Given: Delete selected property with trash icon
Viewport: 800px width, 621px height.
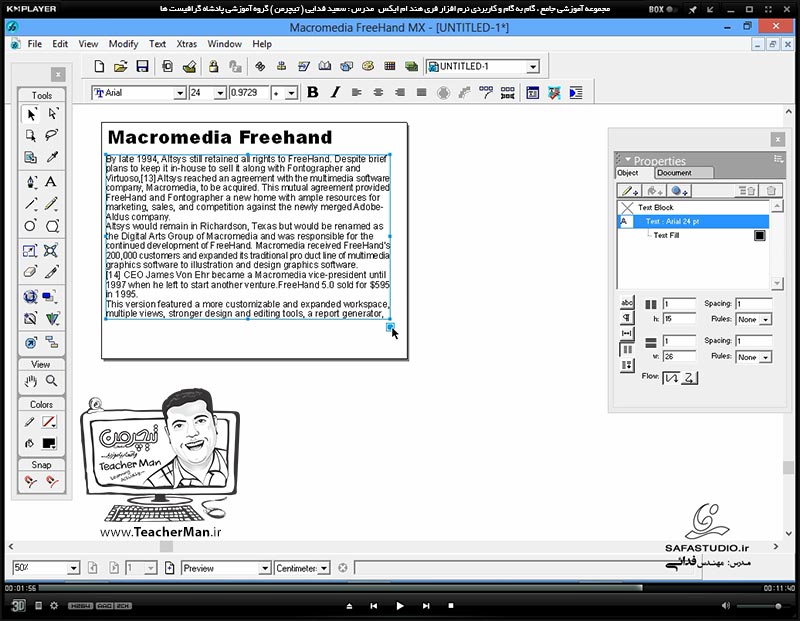Looking at the screenshot, I should click(x=770, y=191).
